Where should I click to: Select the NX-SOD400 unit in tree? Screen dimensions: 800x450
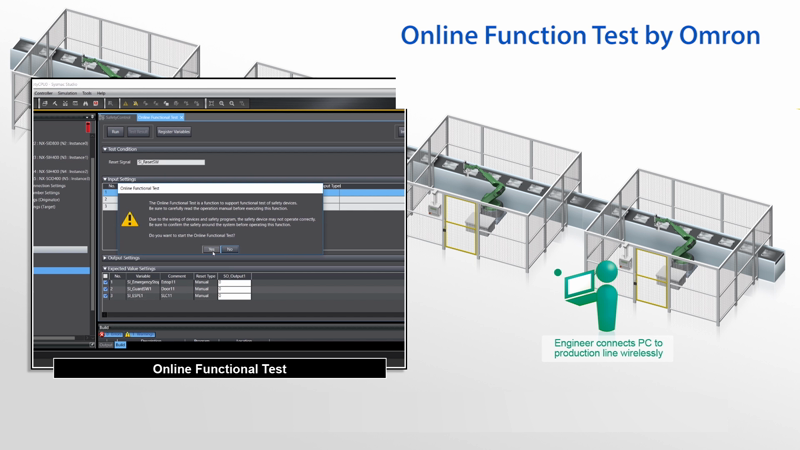click(x=61, y=179)
